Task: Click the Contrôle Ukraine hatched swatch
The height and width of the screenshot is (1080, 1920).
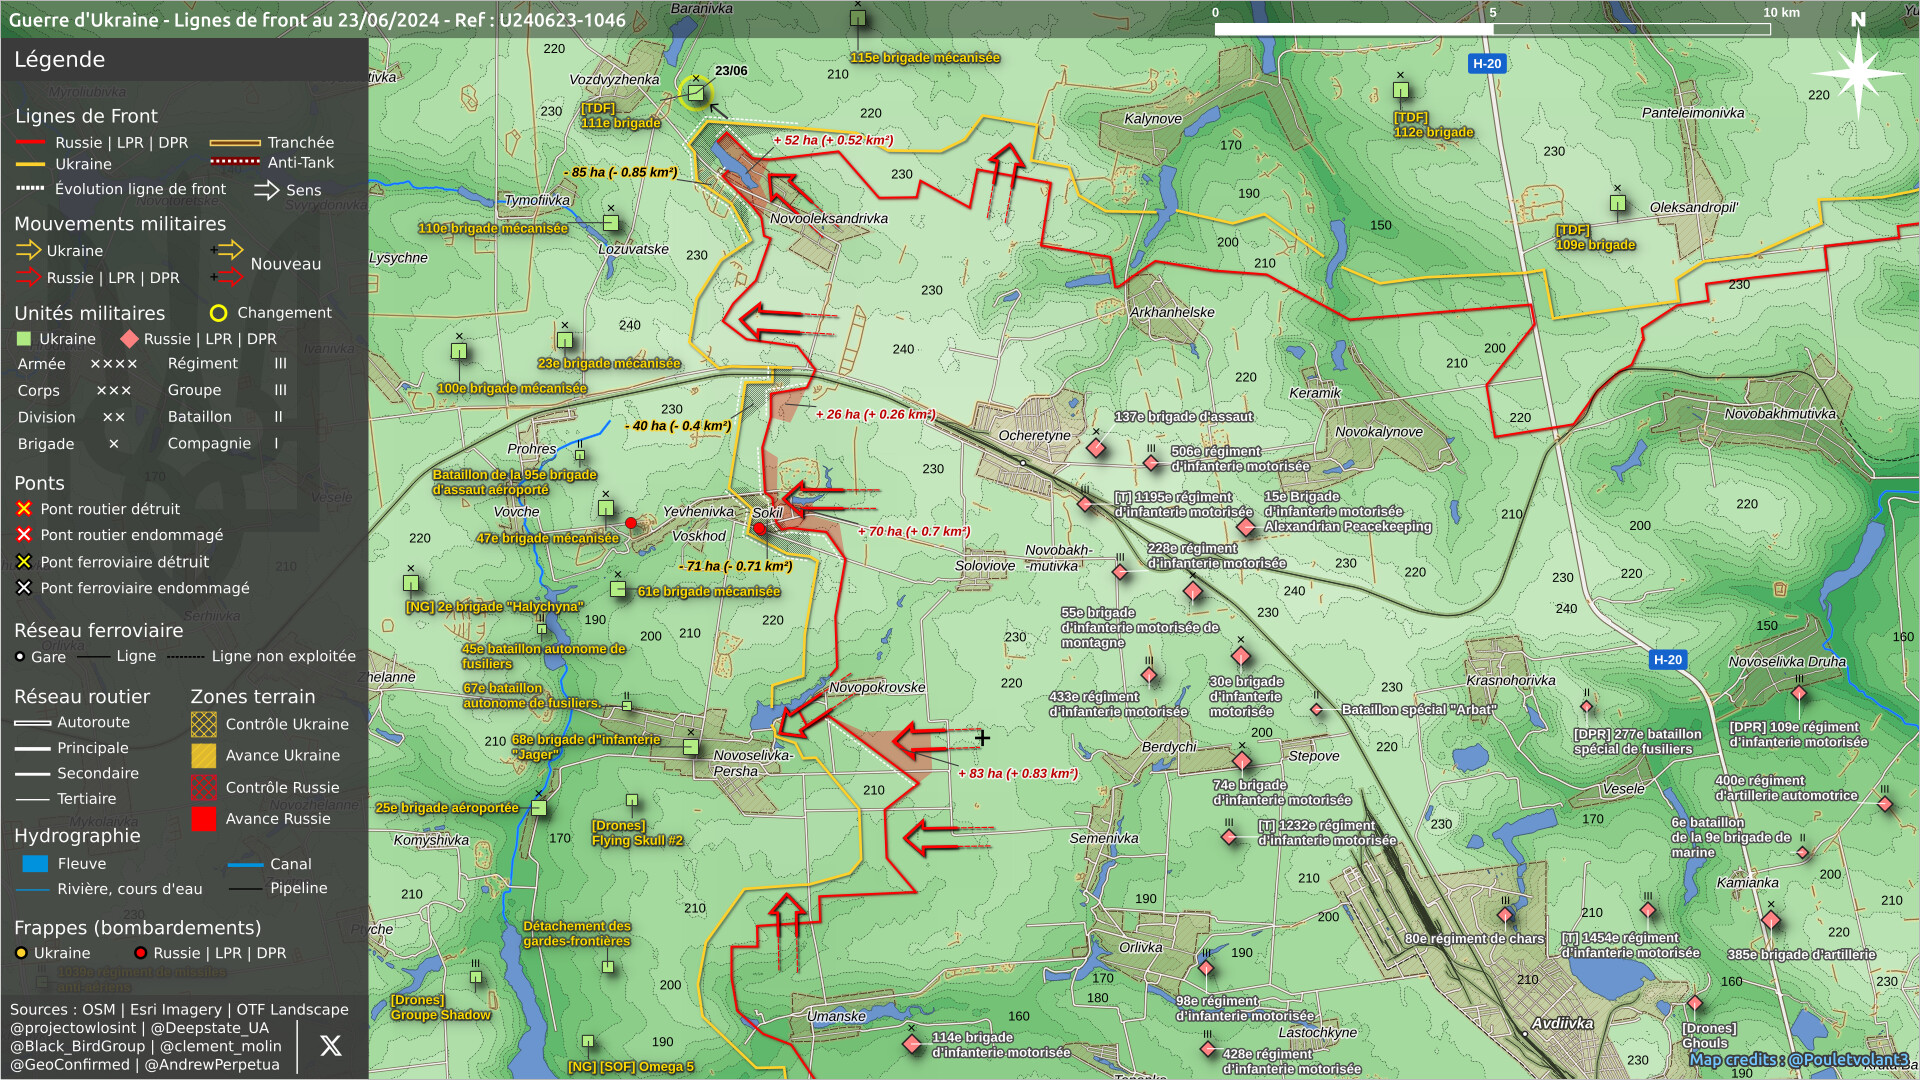Action: [x=204, y=724]
